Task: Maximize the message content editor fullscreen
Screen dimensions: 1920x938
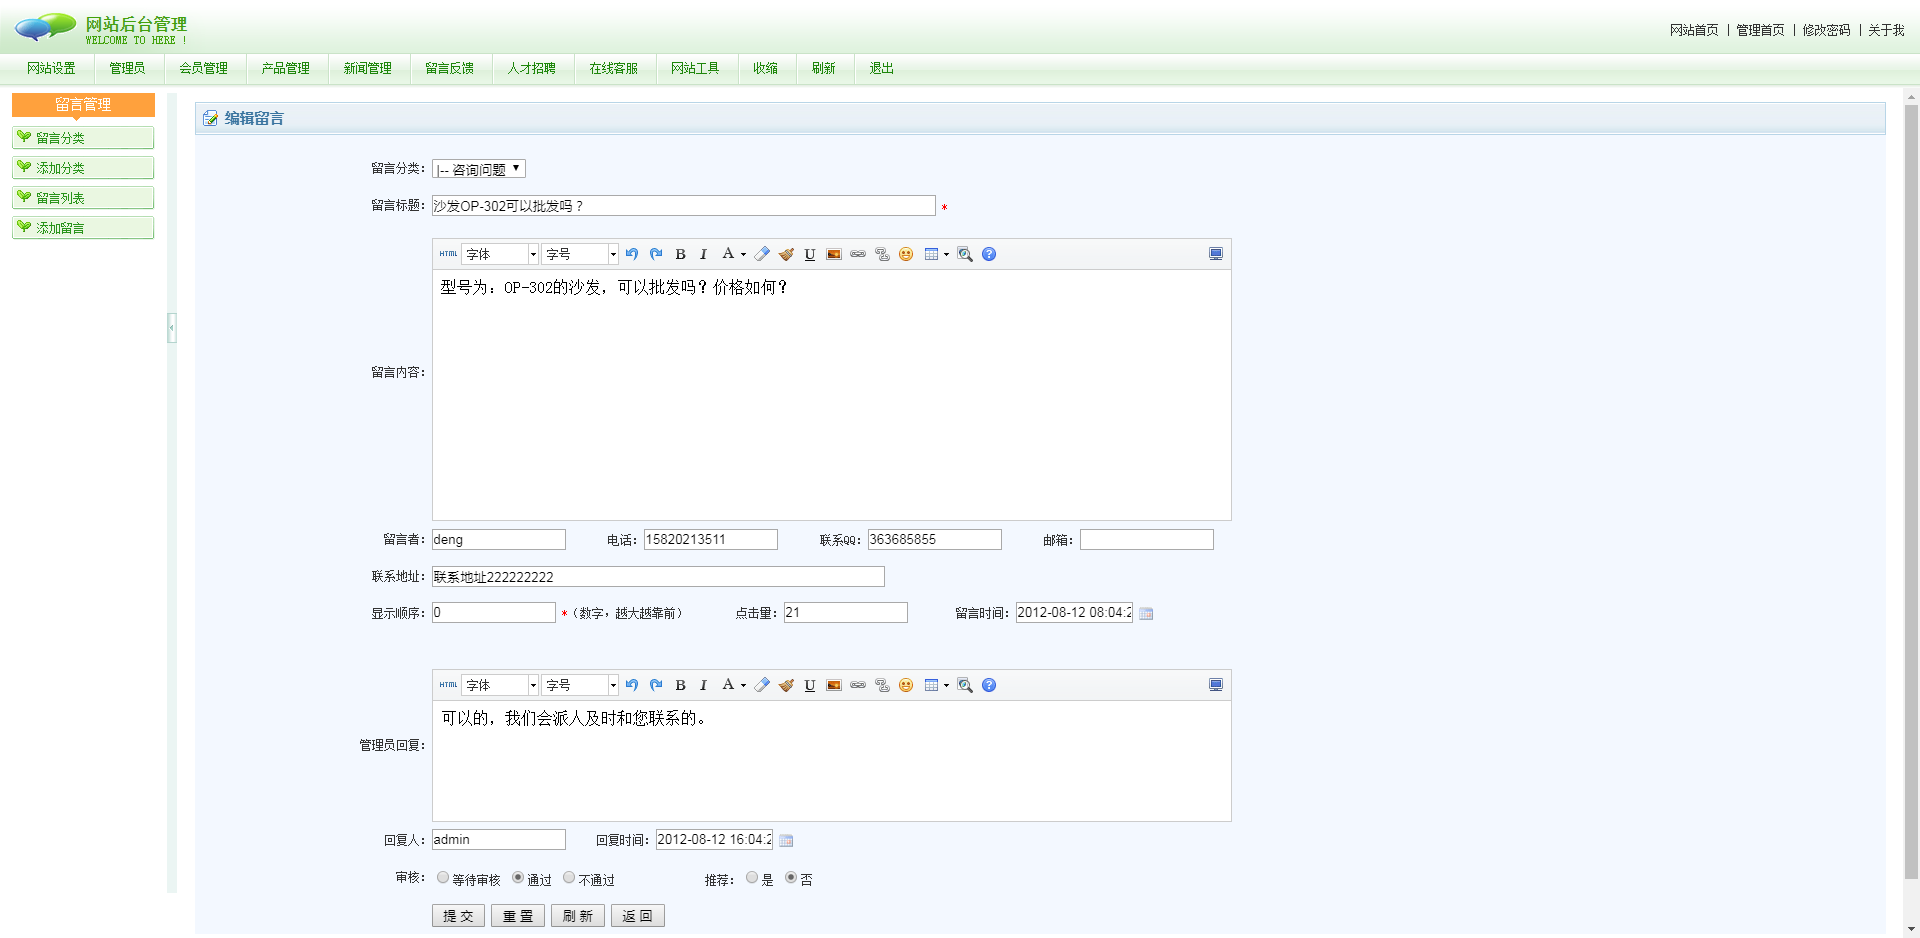Action: coord(1216,254)
